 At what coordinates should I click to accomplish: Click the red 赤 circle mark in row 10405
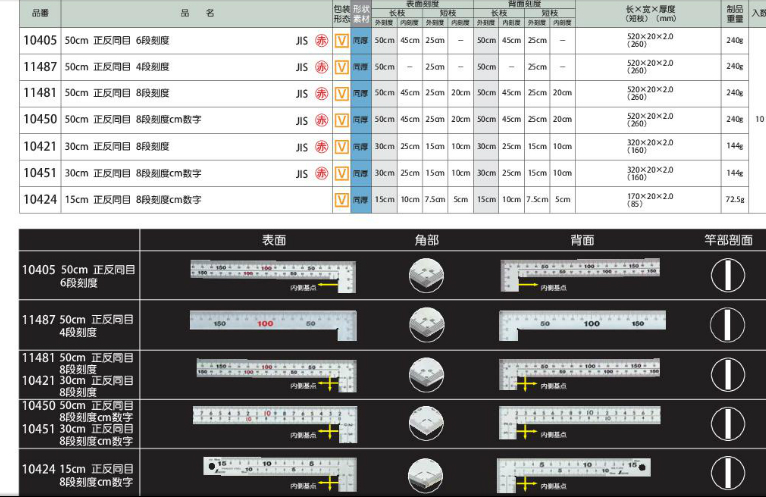tap(321, 41)
